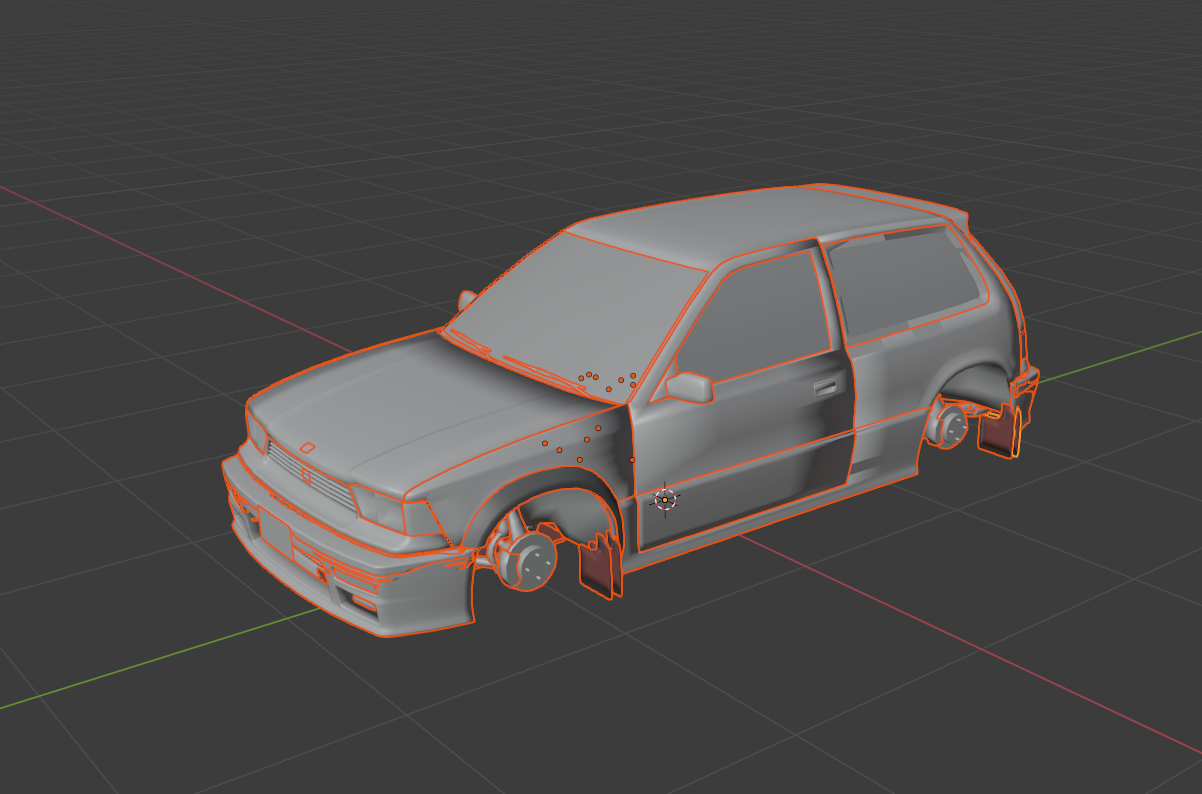This screenshot has width=1202, height=794.
Task: Select the far-side mirror beside the windshield
Action: (467, 300)
